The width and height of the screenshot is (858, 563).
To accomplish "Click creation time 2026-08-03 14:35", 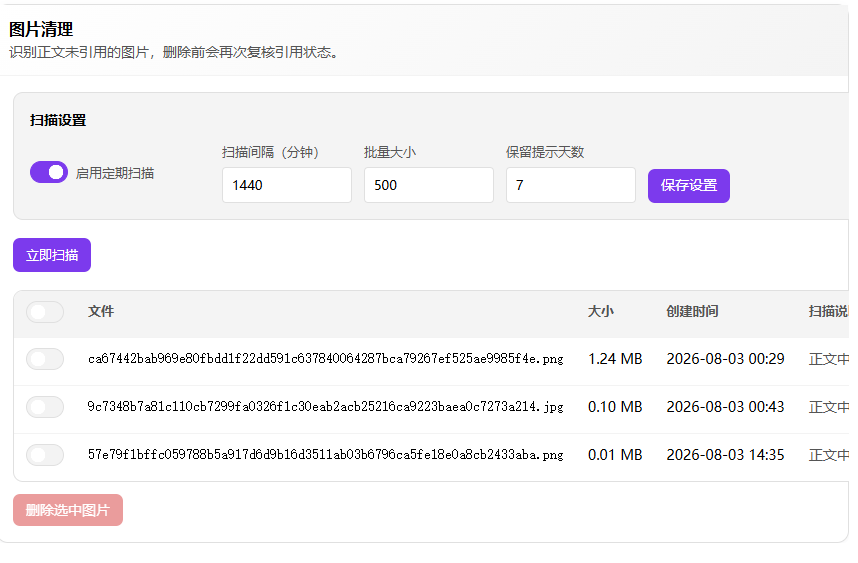I will [x=725, y=455].
